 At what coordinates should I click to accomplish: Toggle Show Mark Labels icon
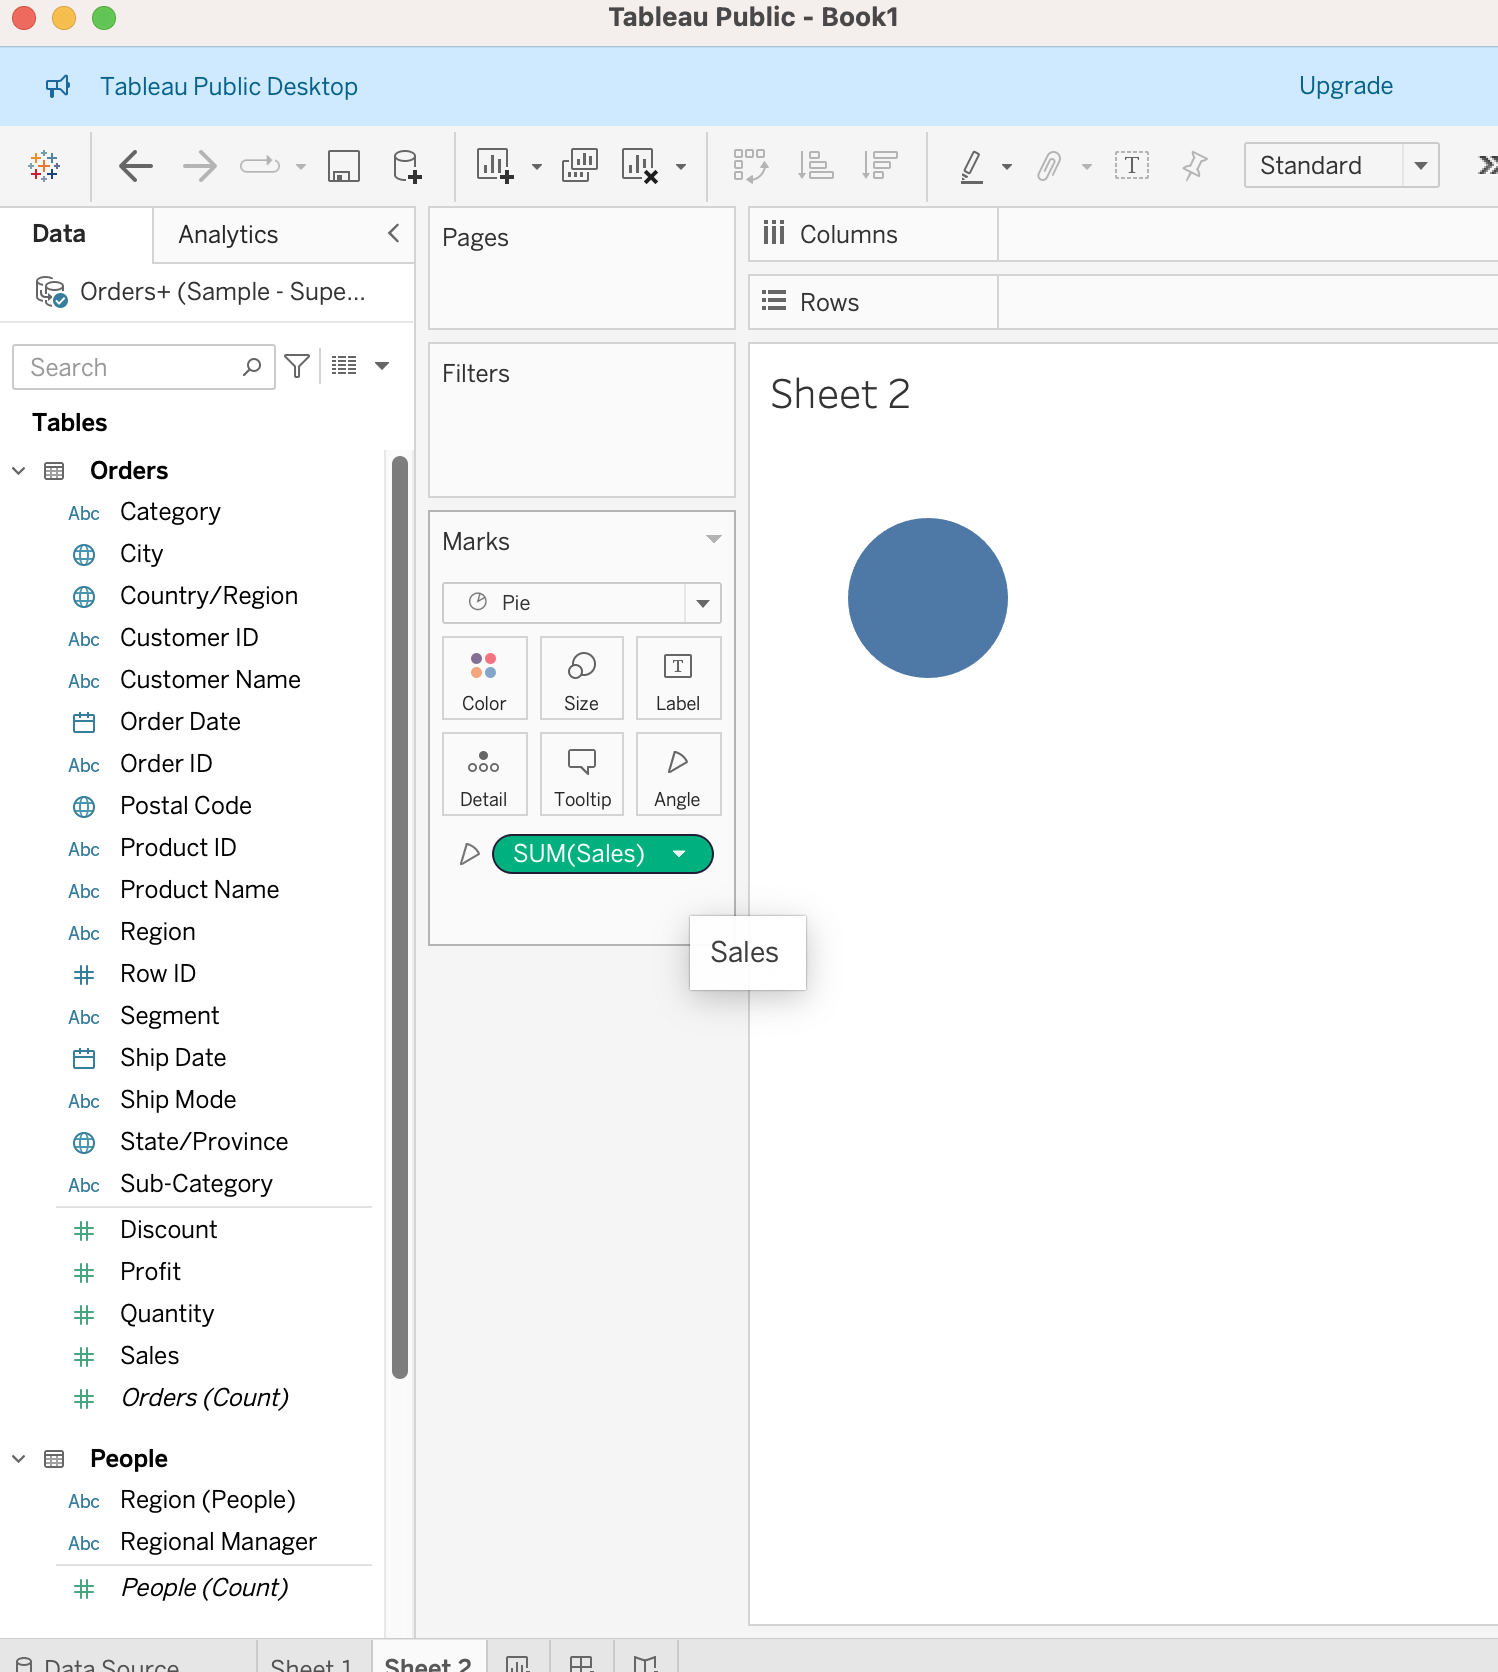[x=1132, y=166]
